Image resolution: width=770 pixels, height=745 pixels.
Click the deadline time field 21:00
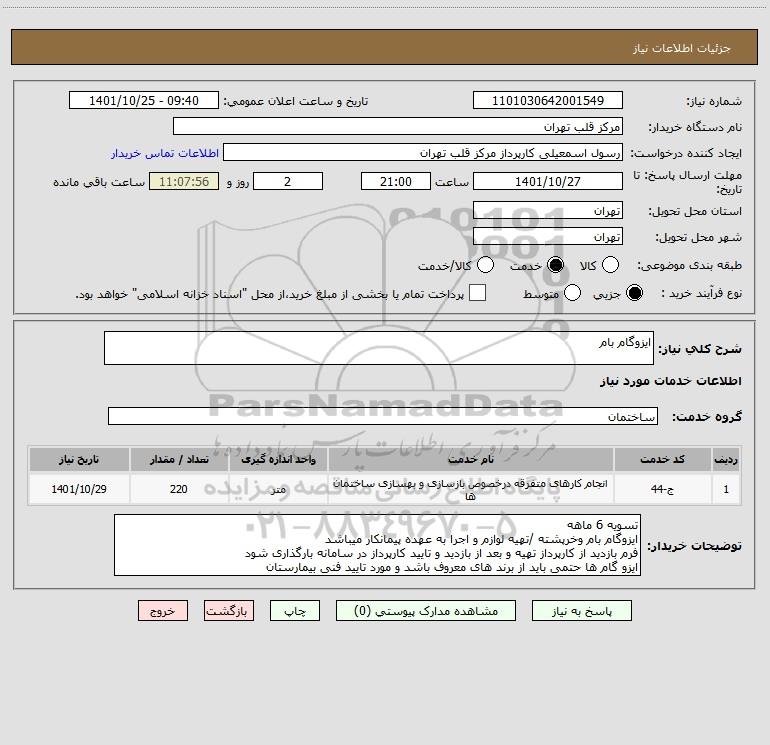click(x=396, y=181)
